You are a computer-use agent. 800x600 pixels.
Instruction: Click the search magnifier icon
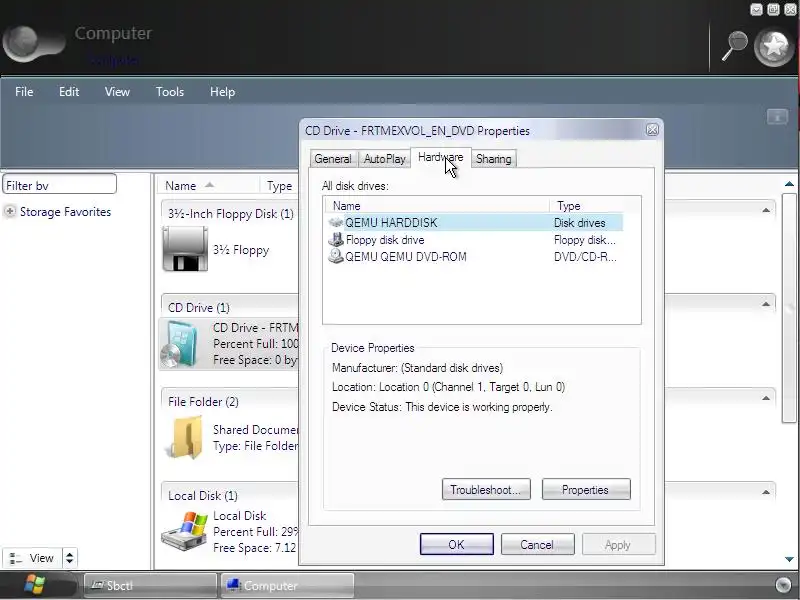coord(734,45)
